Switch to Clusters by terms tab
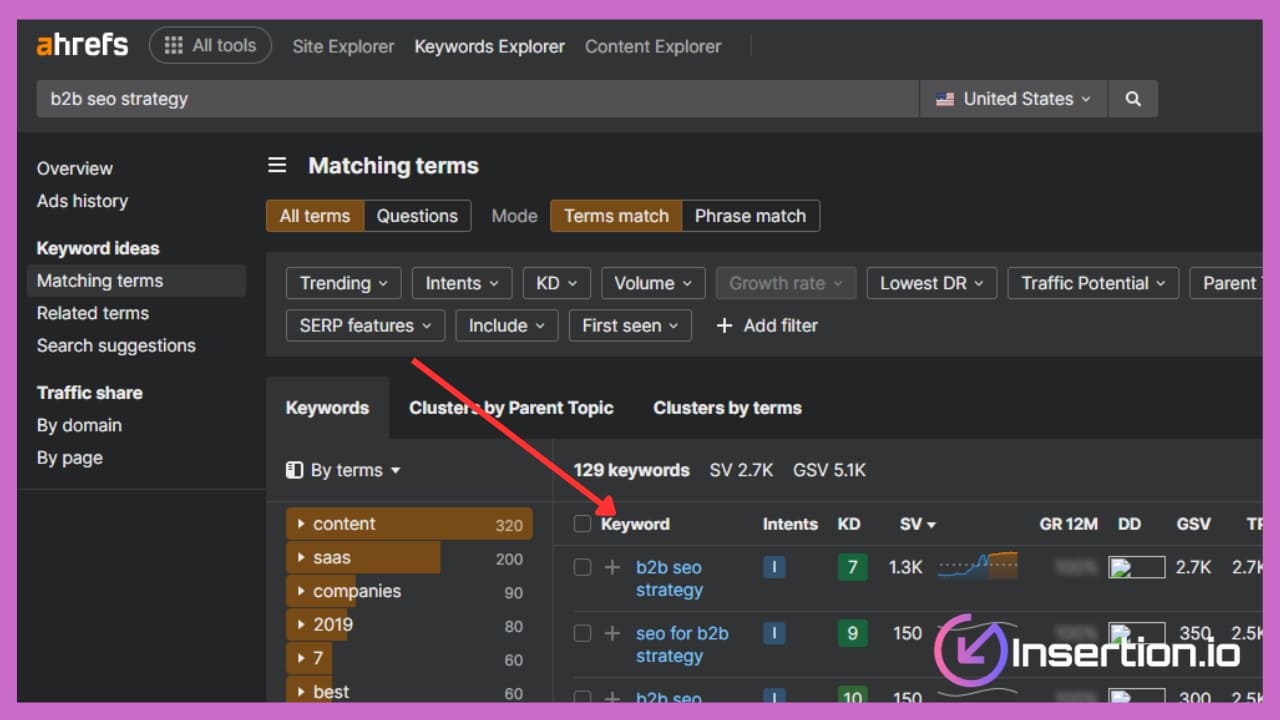The image size is (1280, 720). pyautogui.click(x=727, y=407)
